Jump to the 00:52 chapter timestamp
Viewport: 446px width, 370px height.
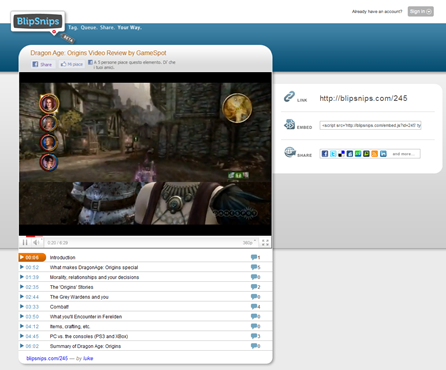tap(32, 267)
